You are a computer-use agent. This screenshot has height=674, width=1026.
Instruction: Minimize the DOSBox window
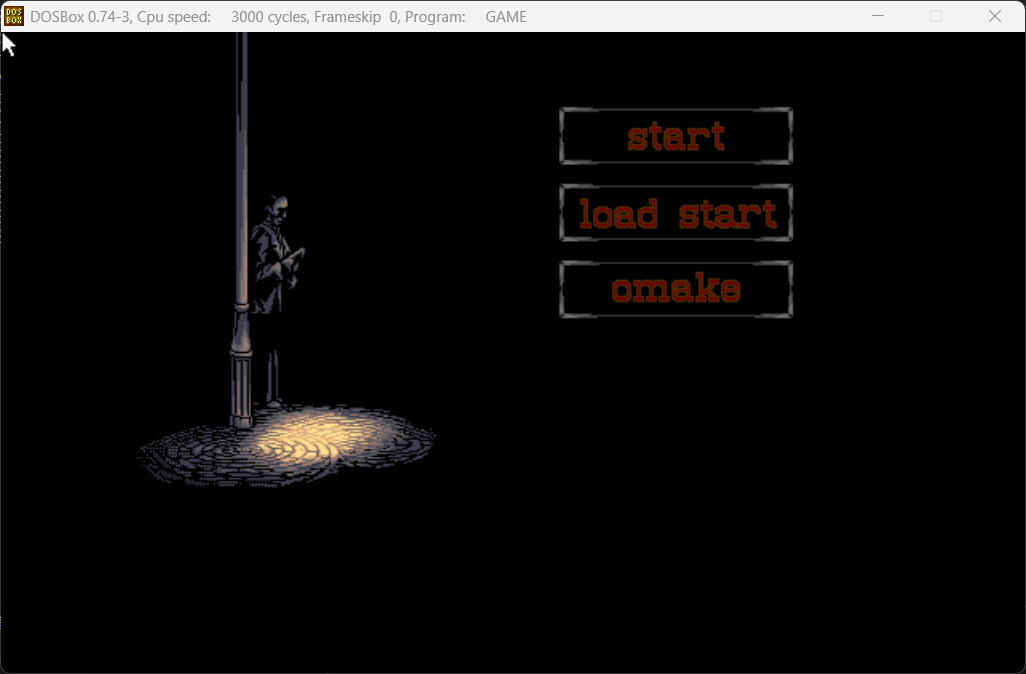coord(878,16)
